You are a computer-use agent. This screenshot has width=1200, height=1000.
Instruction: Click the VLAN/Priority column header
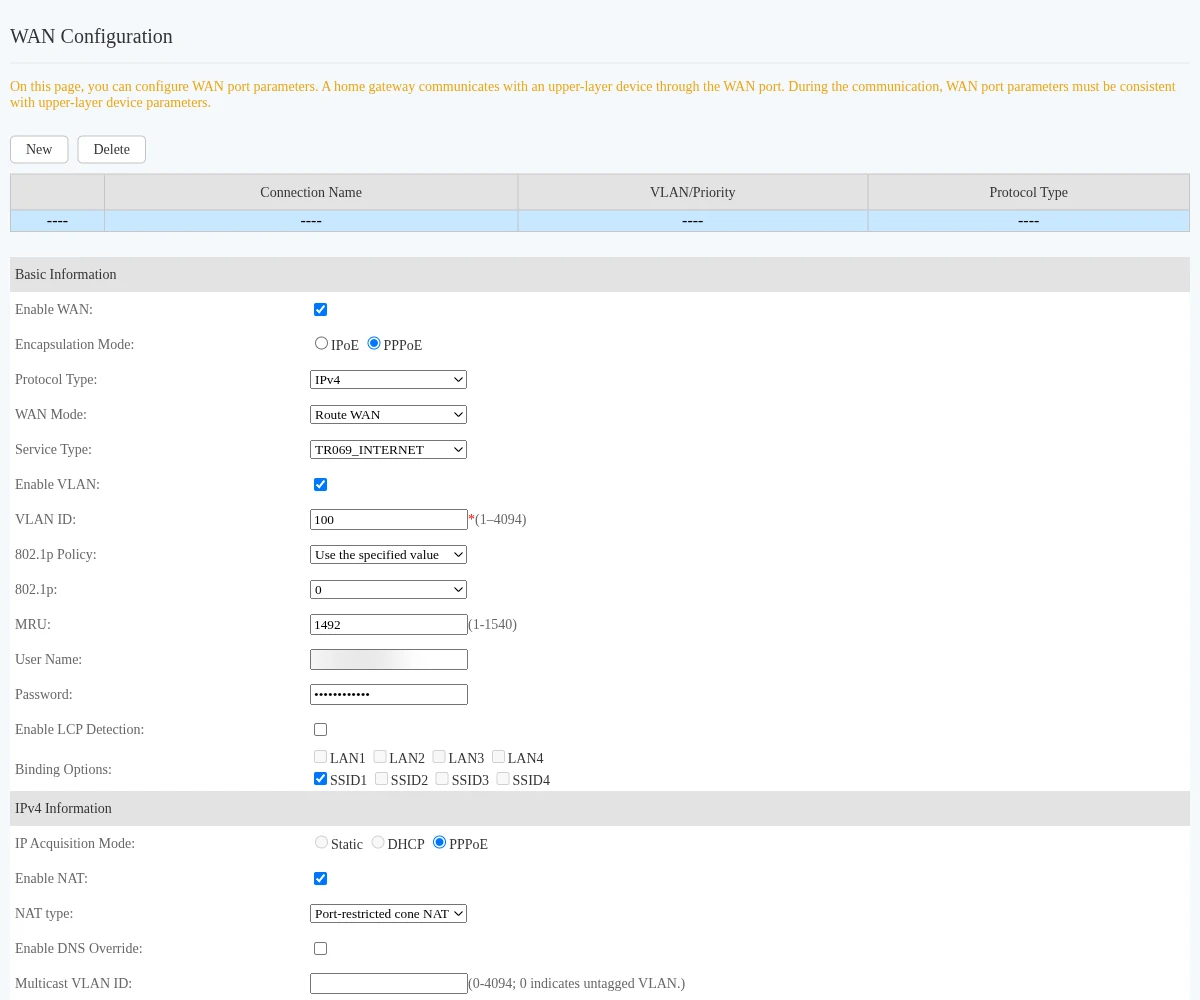click(693, 192)
